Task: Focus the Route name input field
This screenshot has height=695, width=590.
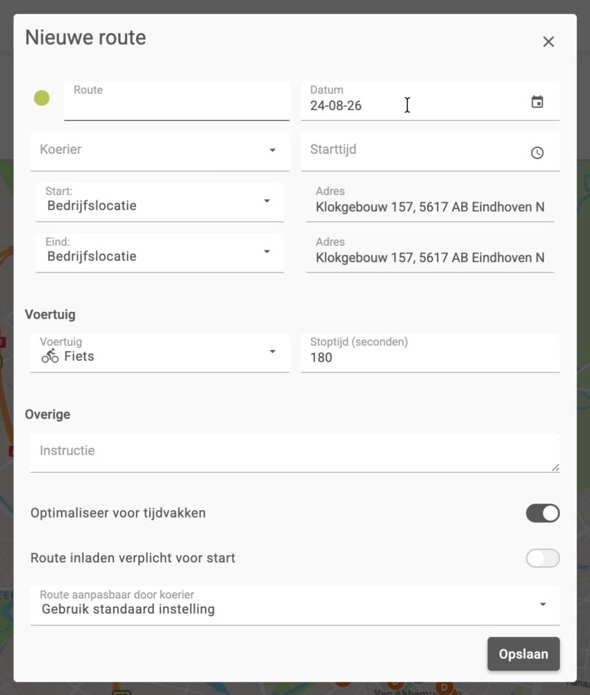Action: [176, 101]
